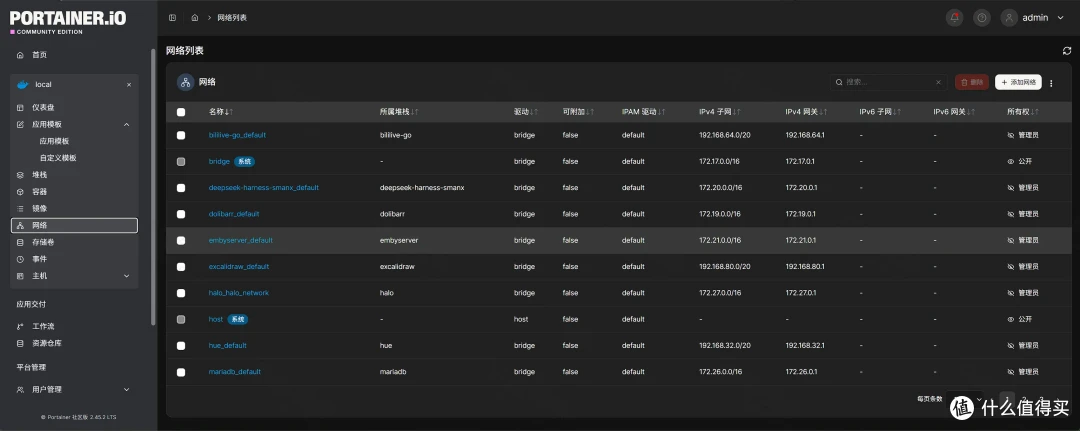This screenshot has height=431, width=1080.
Task: Click the Docker whale icon for local
Action: 23,85
